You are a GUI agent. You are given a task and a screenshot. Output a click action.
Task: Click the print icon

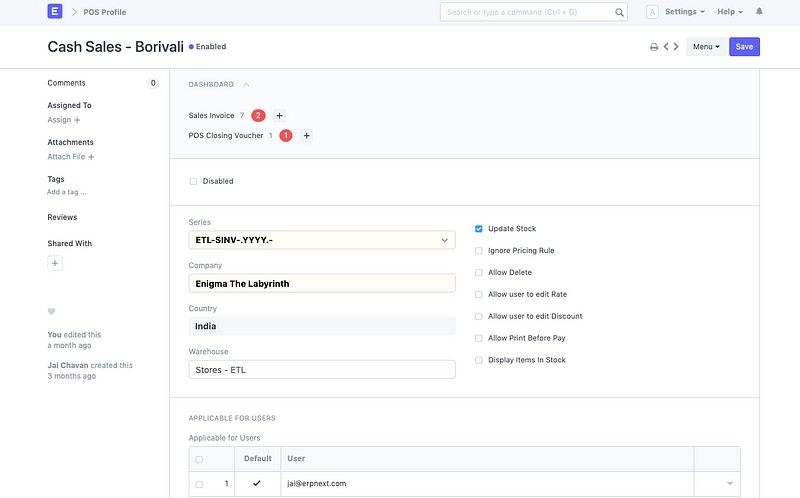(654, 47)
